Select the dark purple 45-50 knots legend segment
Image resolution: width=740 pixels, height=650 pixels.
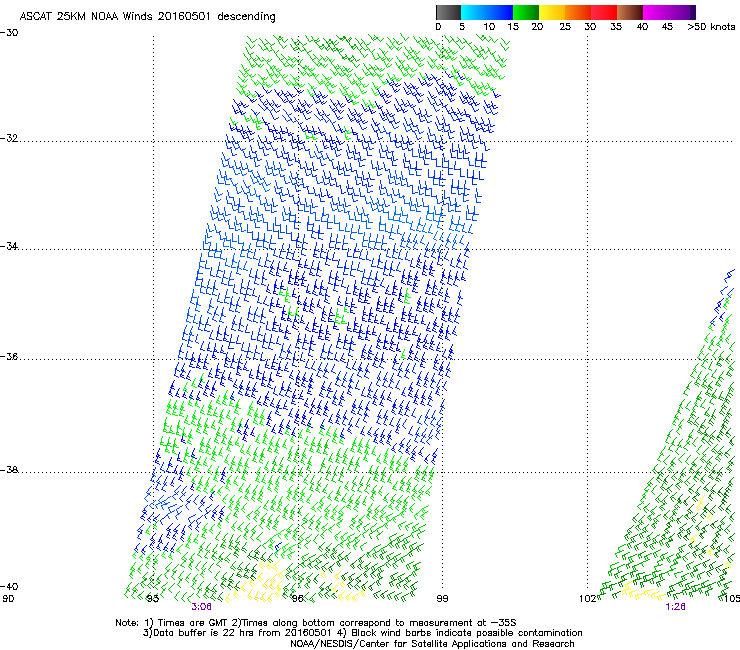(x=682, y=12)
